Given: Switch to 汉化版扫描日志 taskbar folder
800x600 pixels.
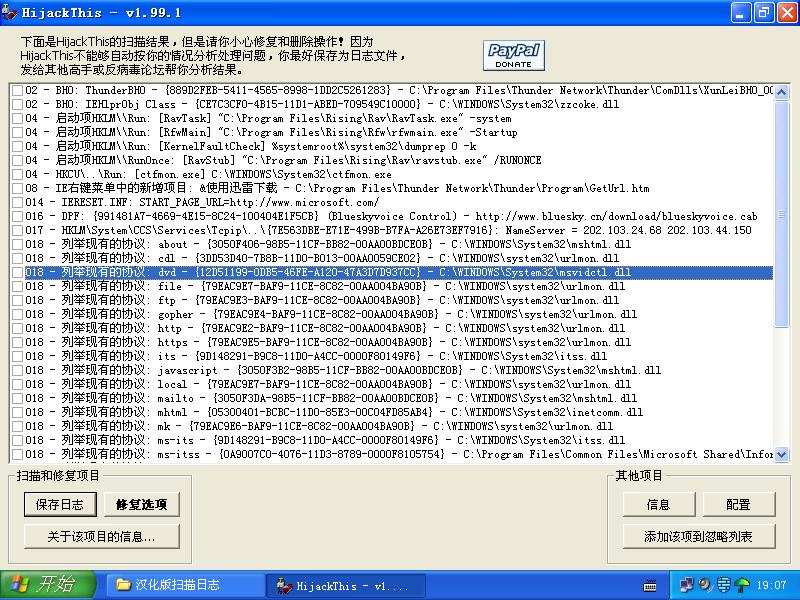Looking at the screenshot, I should click(x=185, y=585).
